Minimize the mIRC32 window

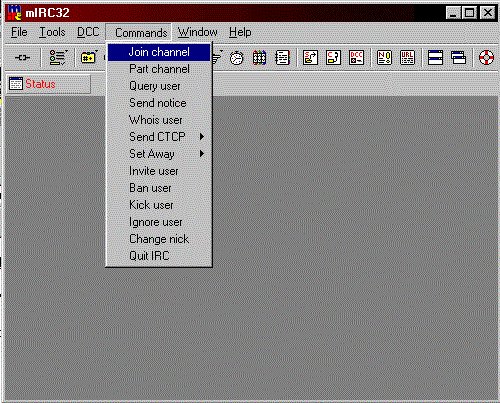tap(454, 13)
